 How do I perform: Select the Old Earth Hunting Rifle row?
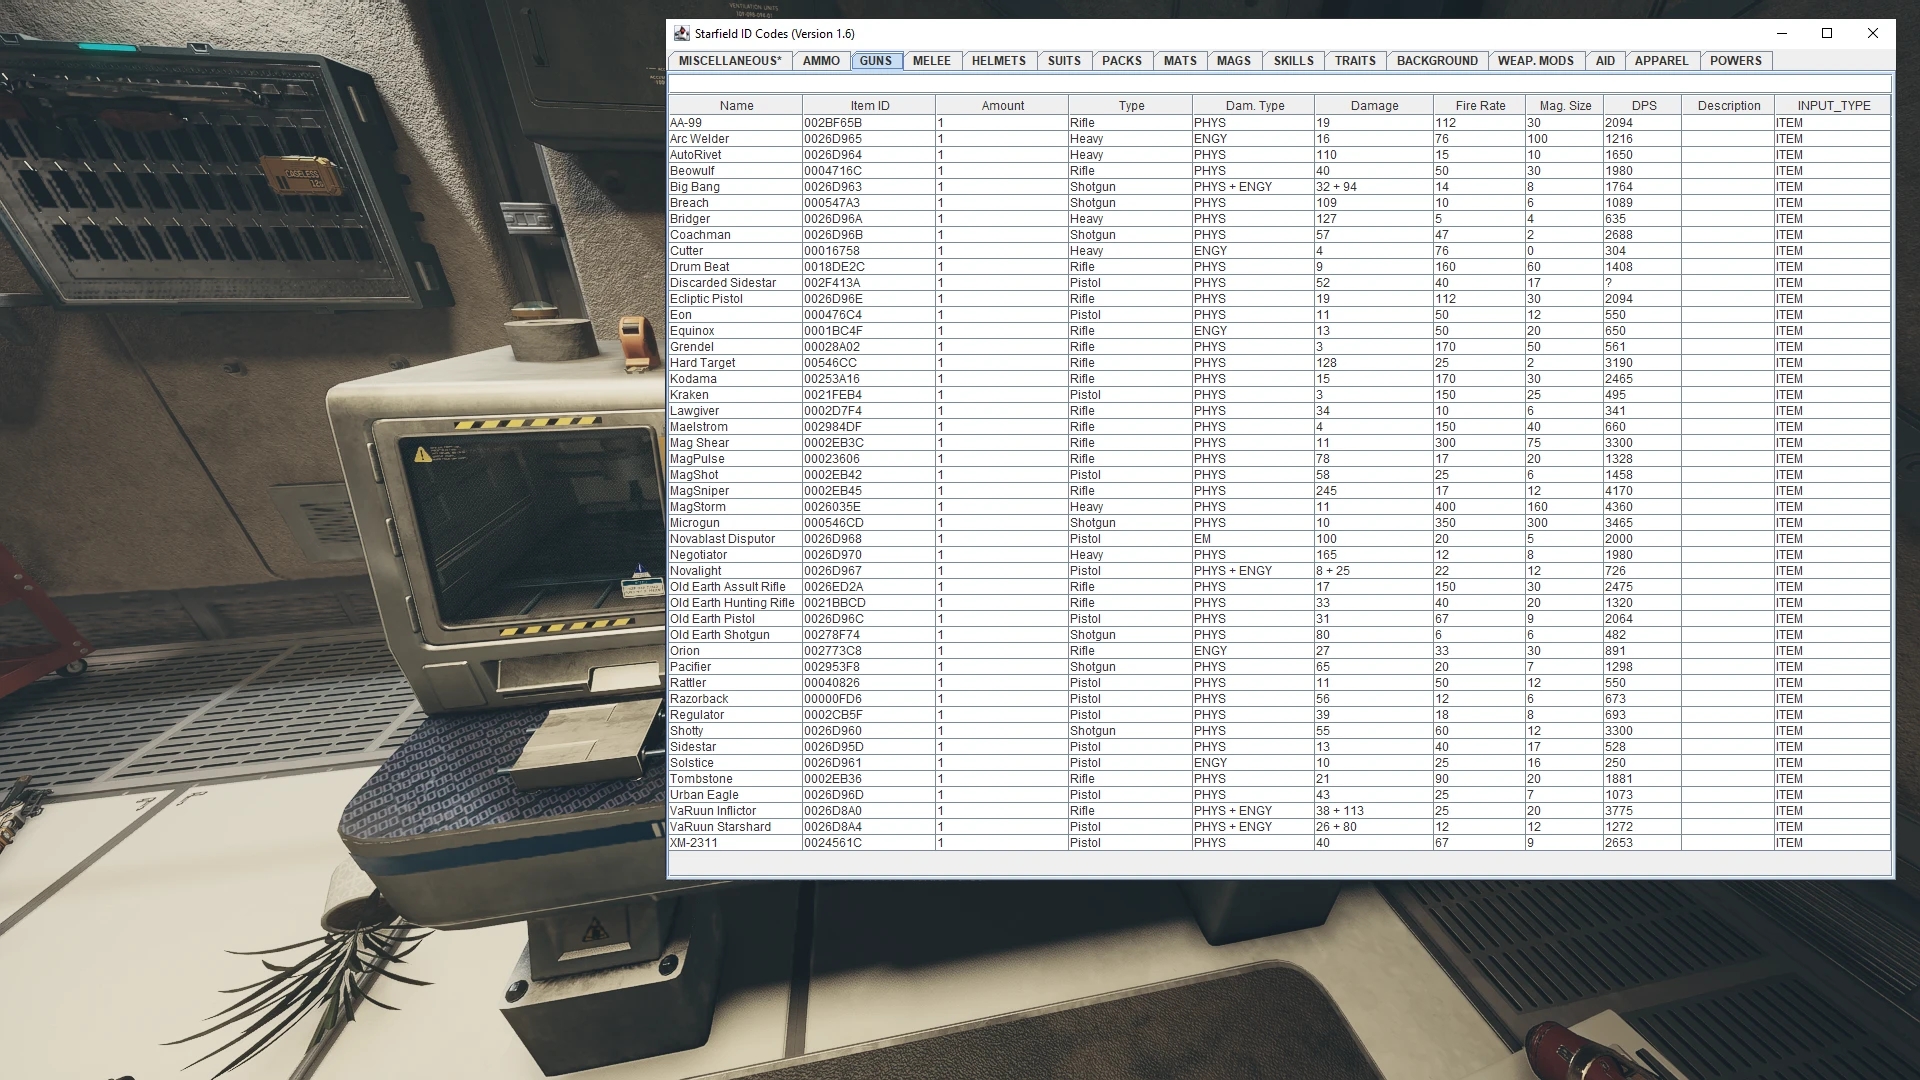pos(1279,603)
